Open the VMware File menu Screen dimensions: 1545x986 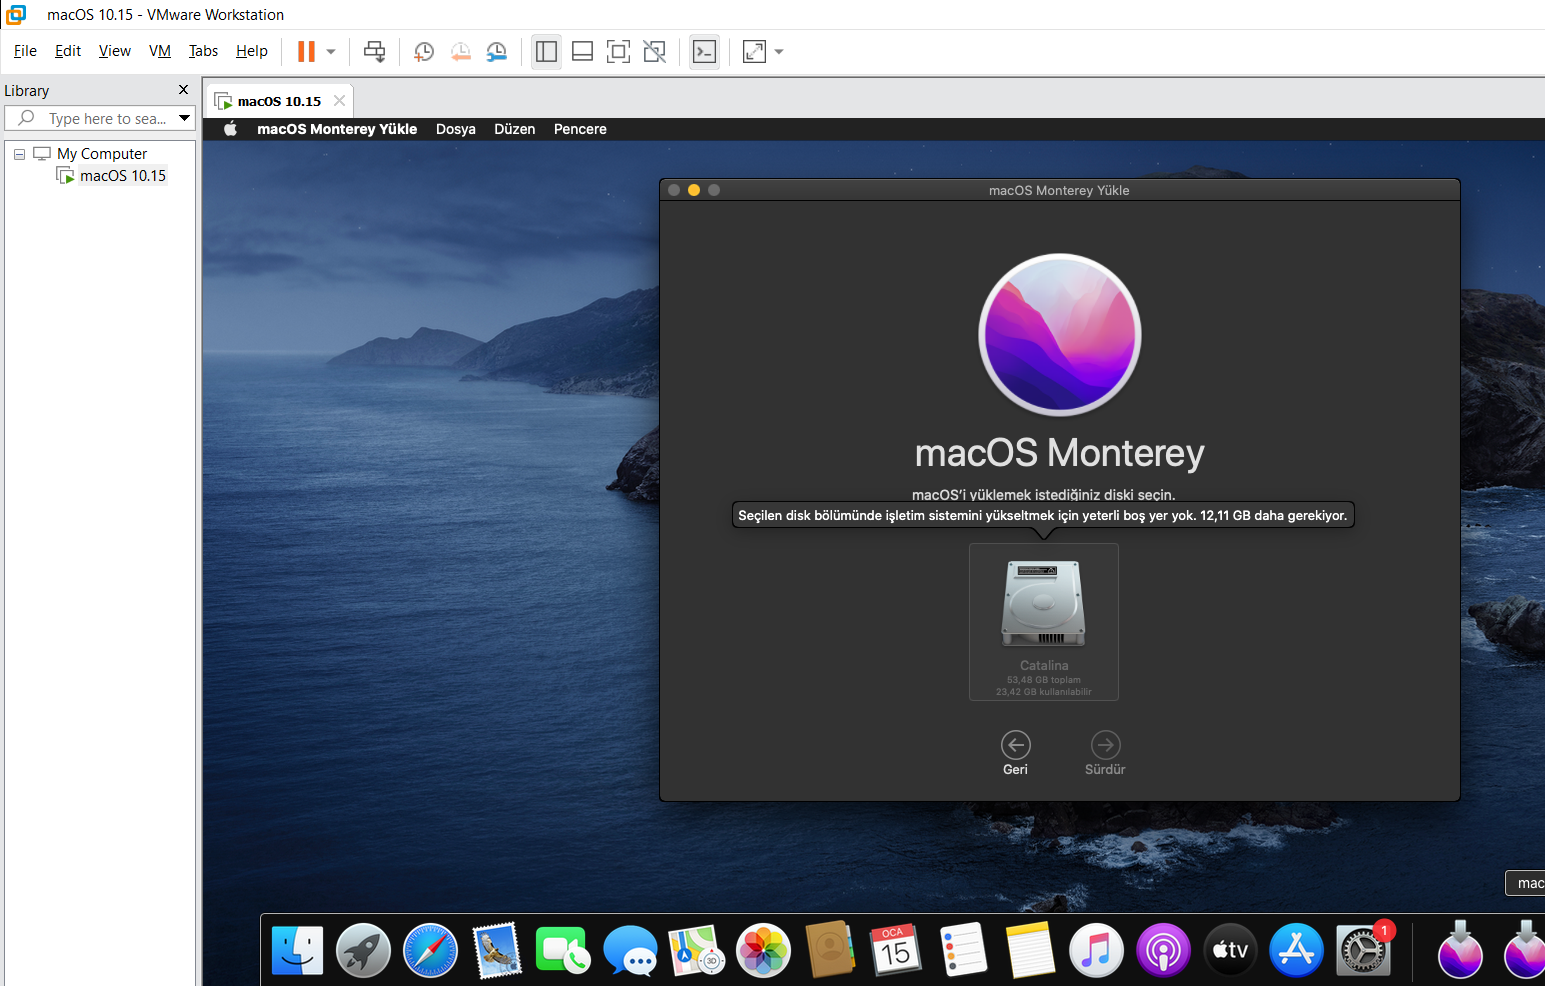click(25, 51)
